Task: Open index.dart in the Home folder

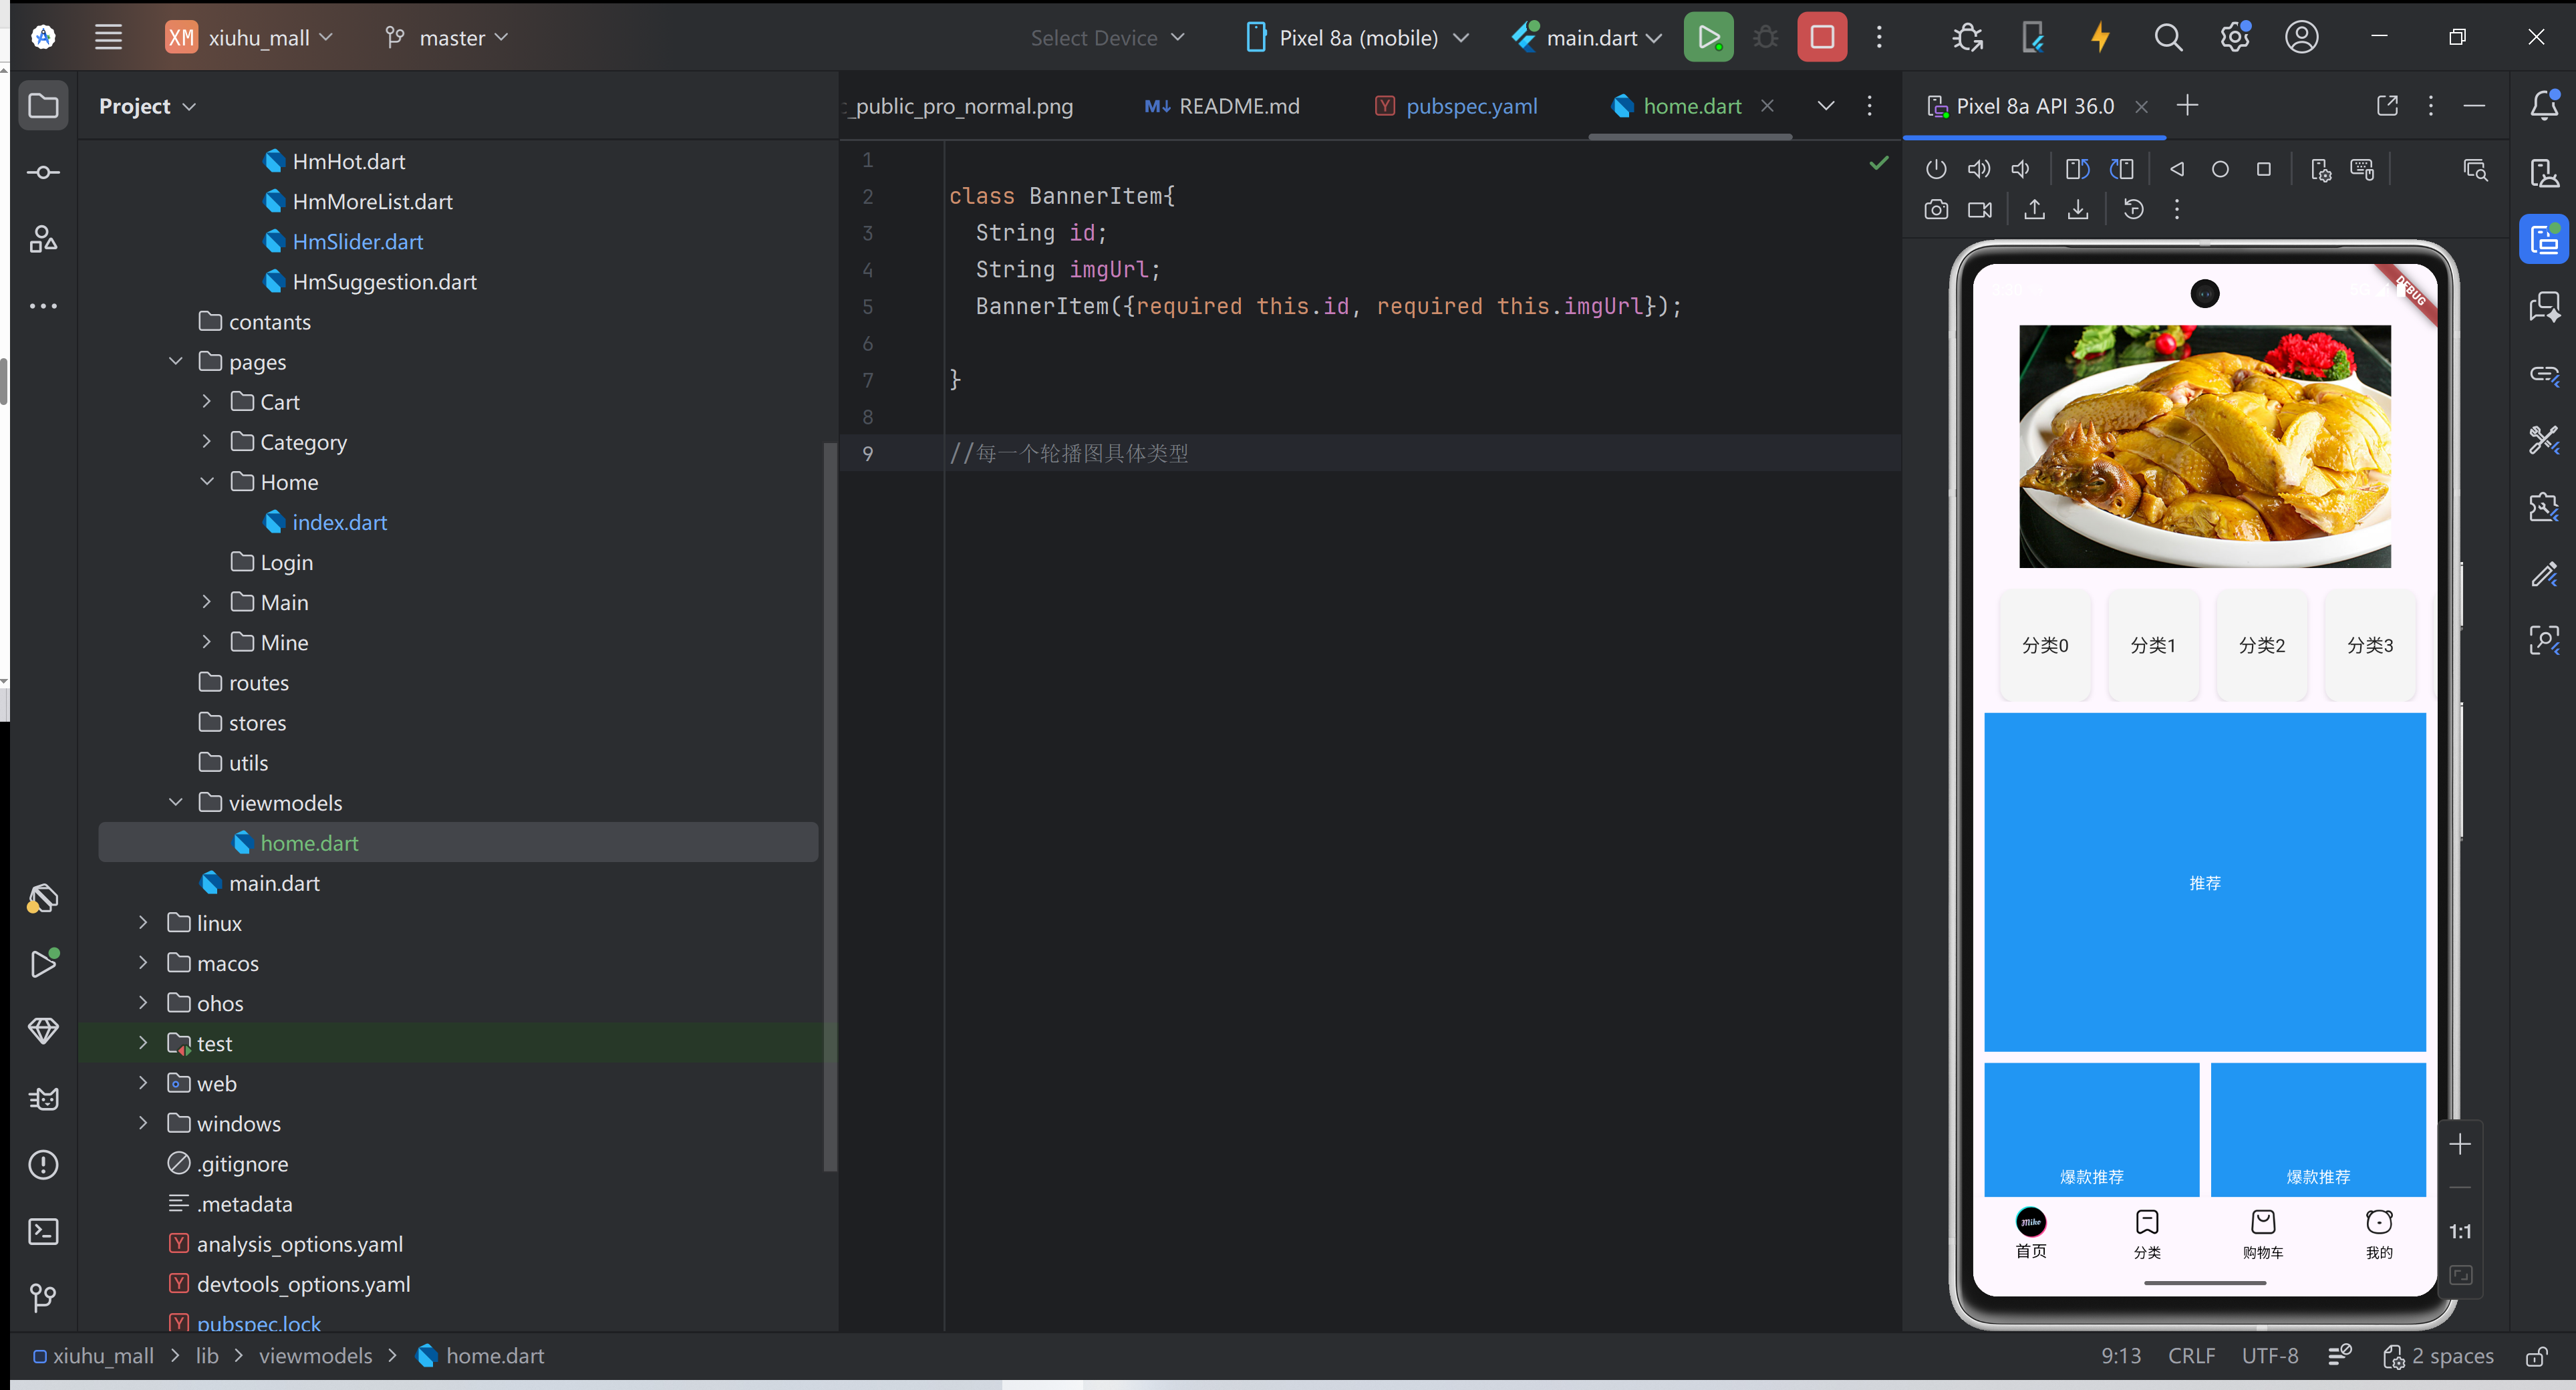Action: tap(339, 522)
